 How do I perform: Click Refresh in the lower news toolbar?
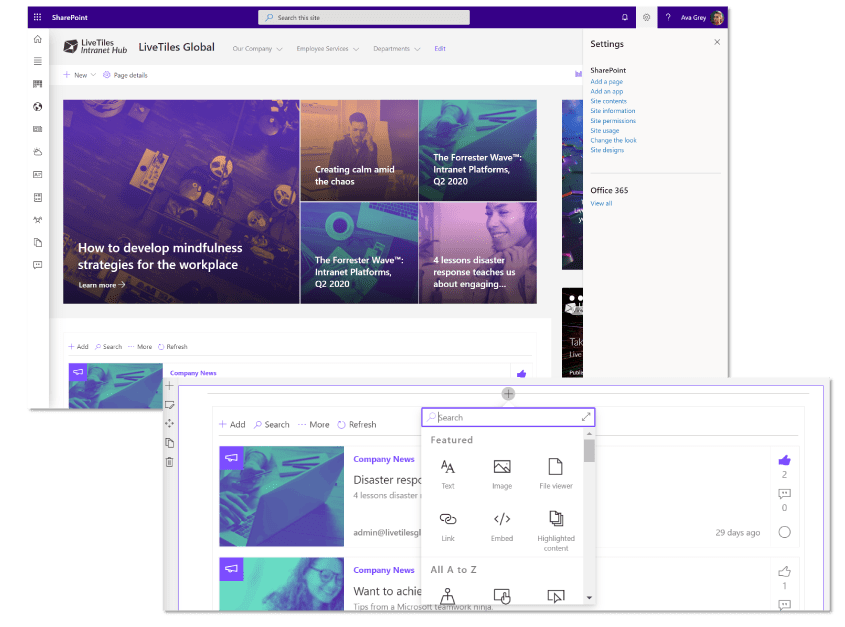pos(357,424)
